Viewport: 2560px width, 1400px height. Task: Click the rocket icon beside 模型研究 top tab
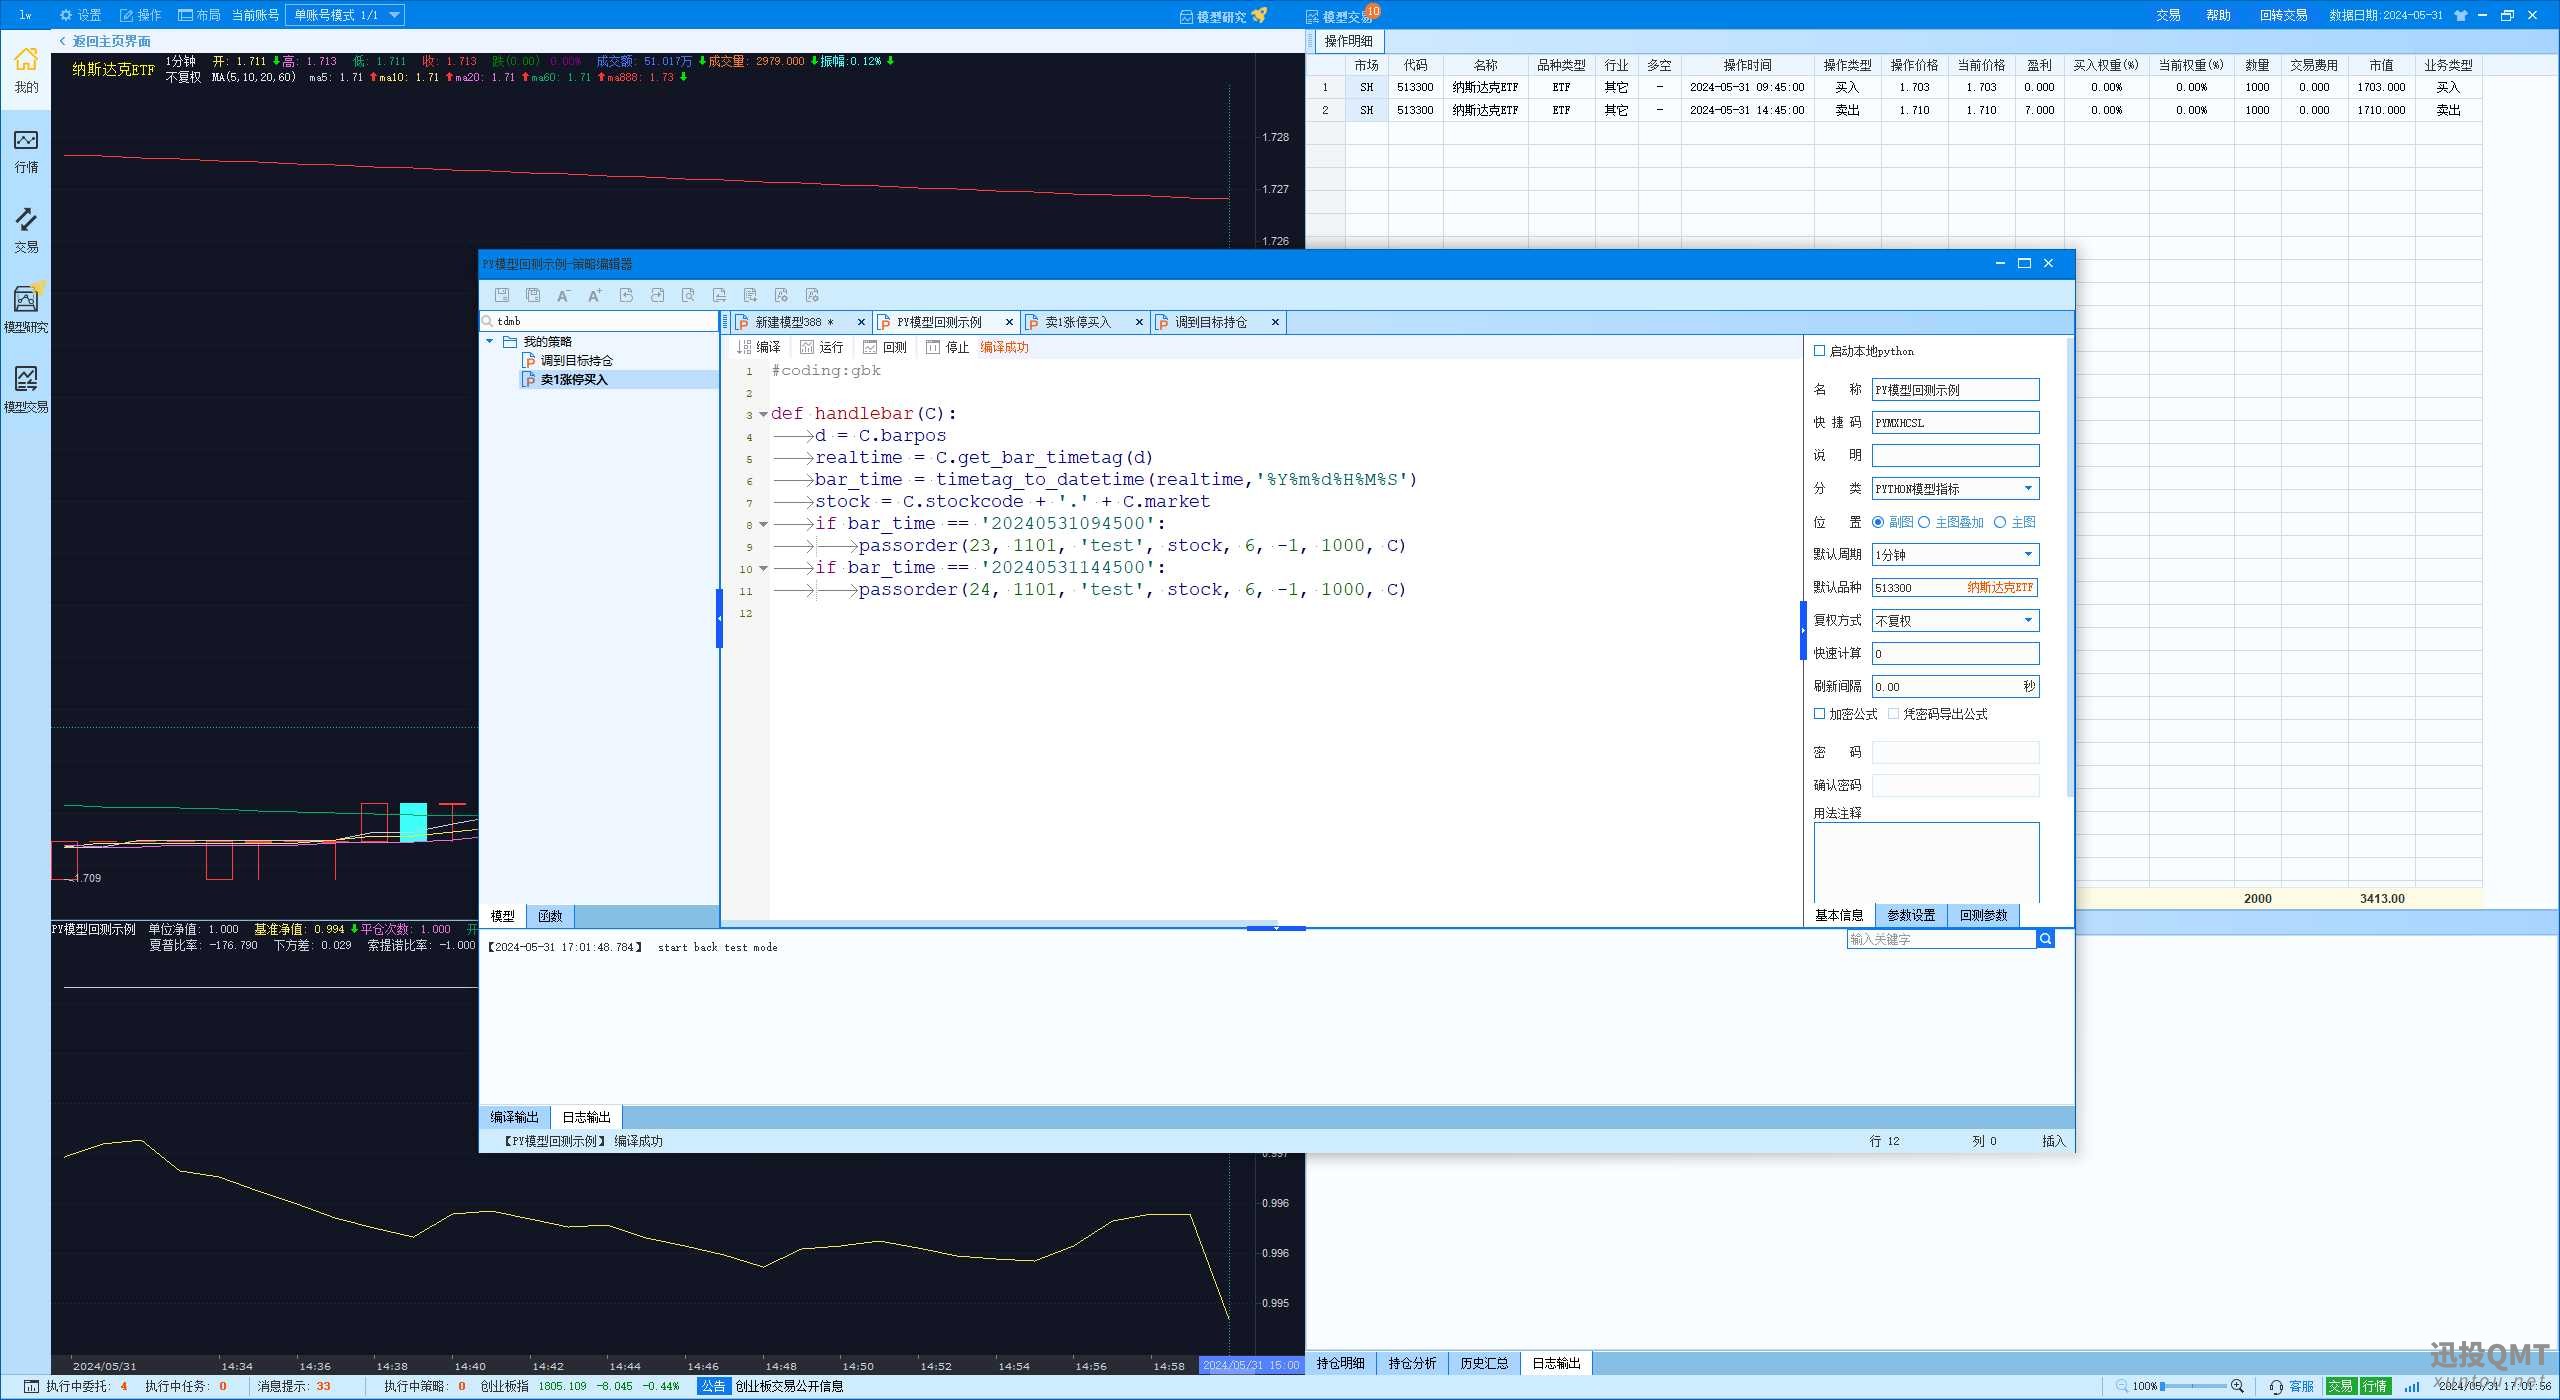pyautogui.click(x=1259, y=15)
